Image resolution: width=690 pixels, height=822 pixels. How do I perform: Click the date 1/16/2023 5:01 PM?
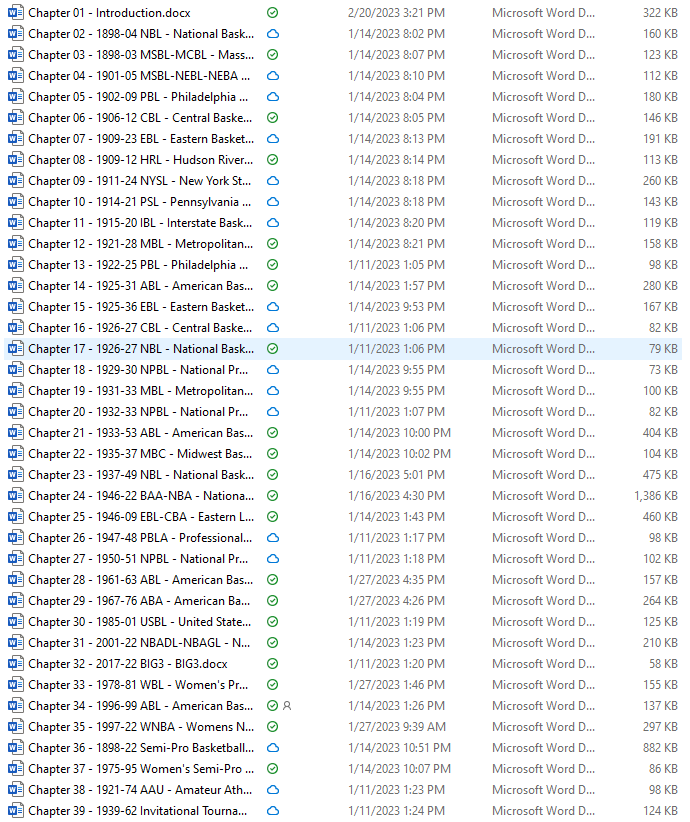[396, 474]
